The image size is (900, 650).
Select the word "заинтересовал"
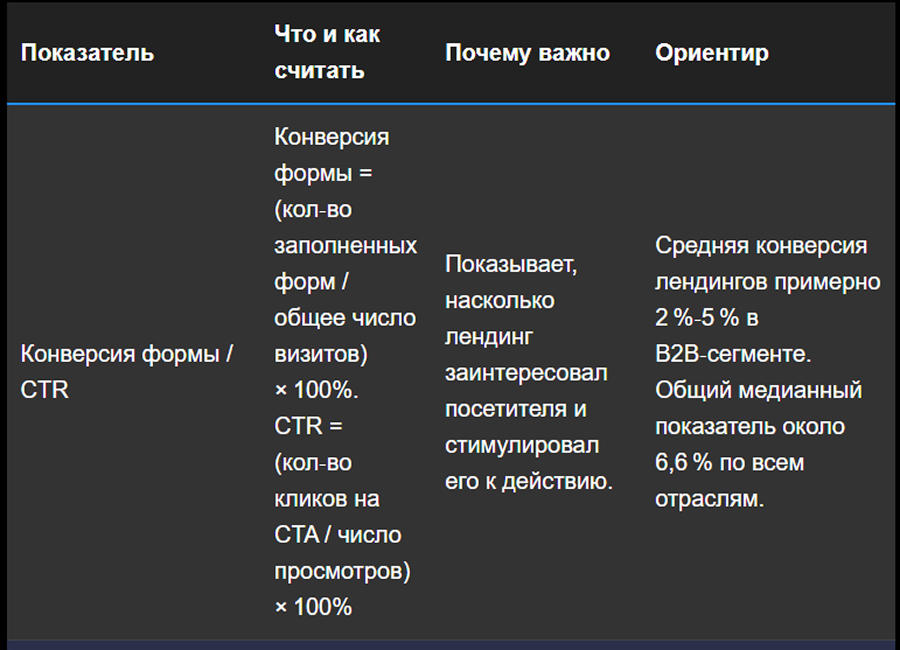(x=526, y=372)
